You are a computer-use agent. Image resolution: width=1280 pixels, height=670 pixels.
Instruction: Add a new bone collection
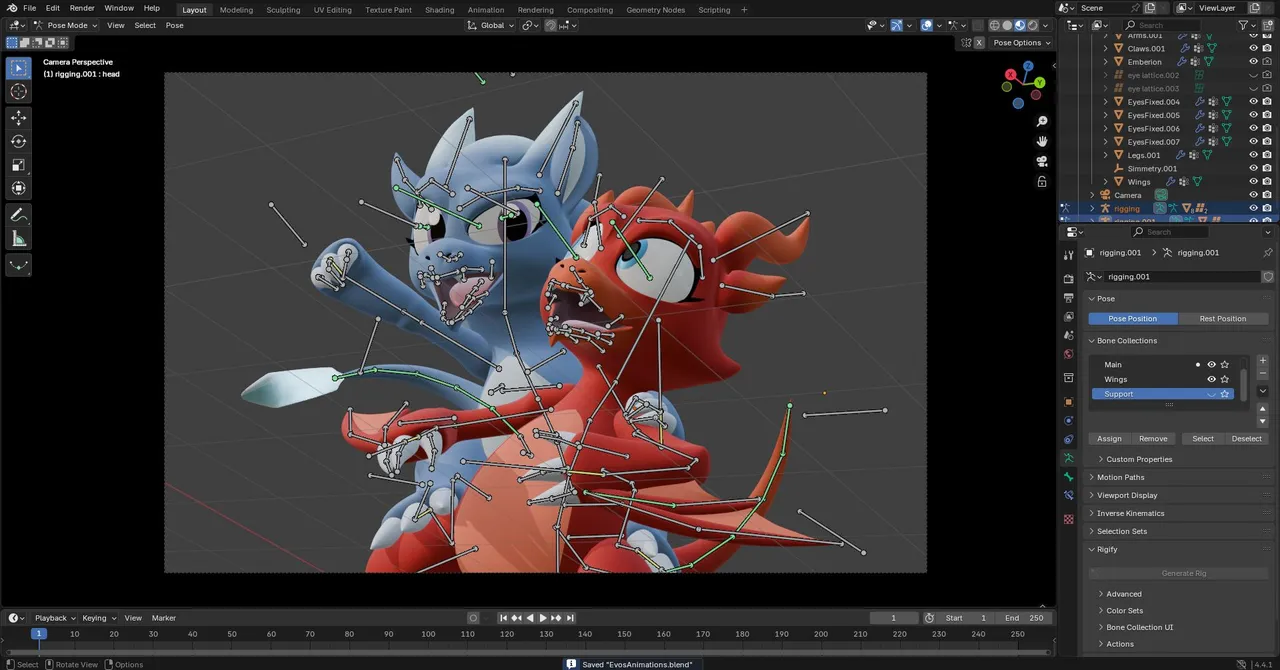coord(1263,361)
